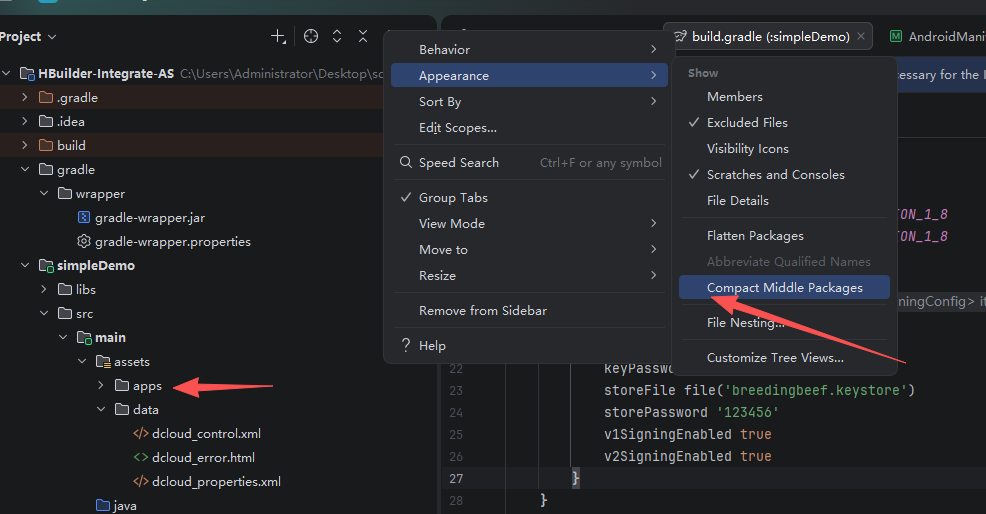Image resolution: width=986 pixels, height=514 pixels.
Task: Collapse the gradle folder
Action: 25,169
